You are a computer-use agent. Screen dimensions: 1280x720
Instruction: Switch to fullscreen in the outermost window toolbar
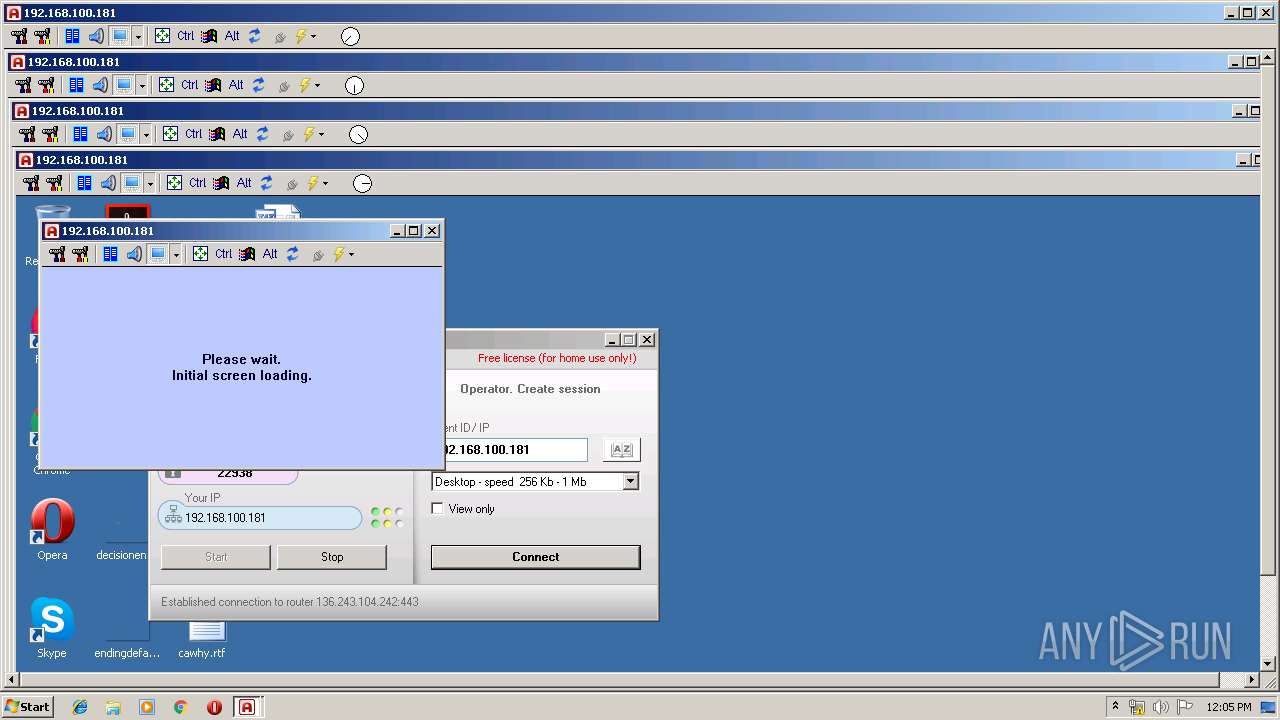[x=162, y=36]
